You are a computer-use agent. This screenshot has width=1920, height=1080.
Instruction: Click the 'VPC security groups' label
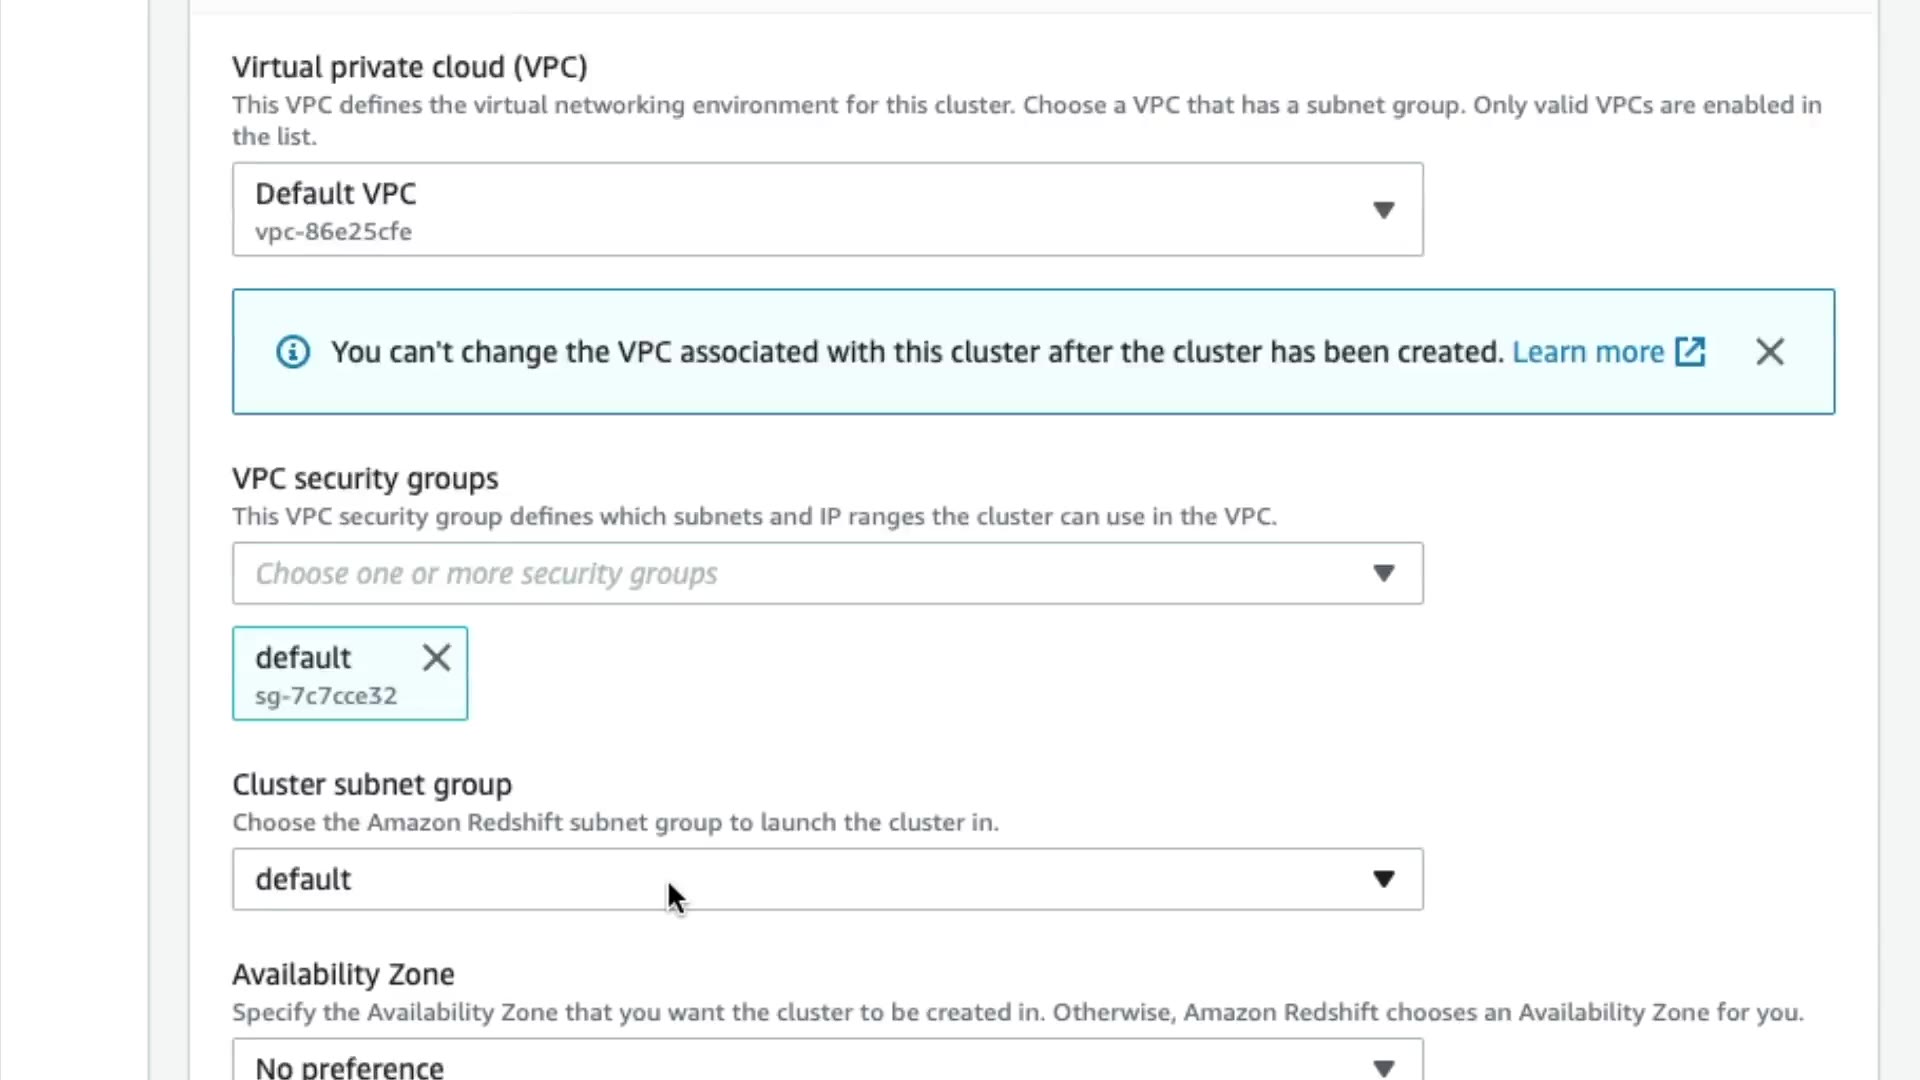tap(365, 479)
